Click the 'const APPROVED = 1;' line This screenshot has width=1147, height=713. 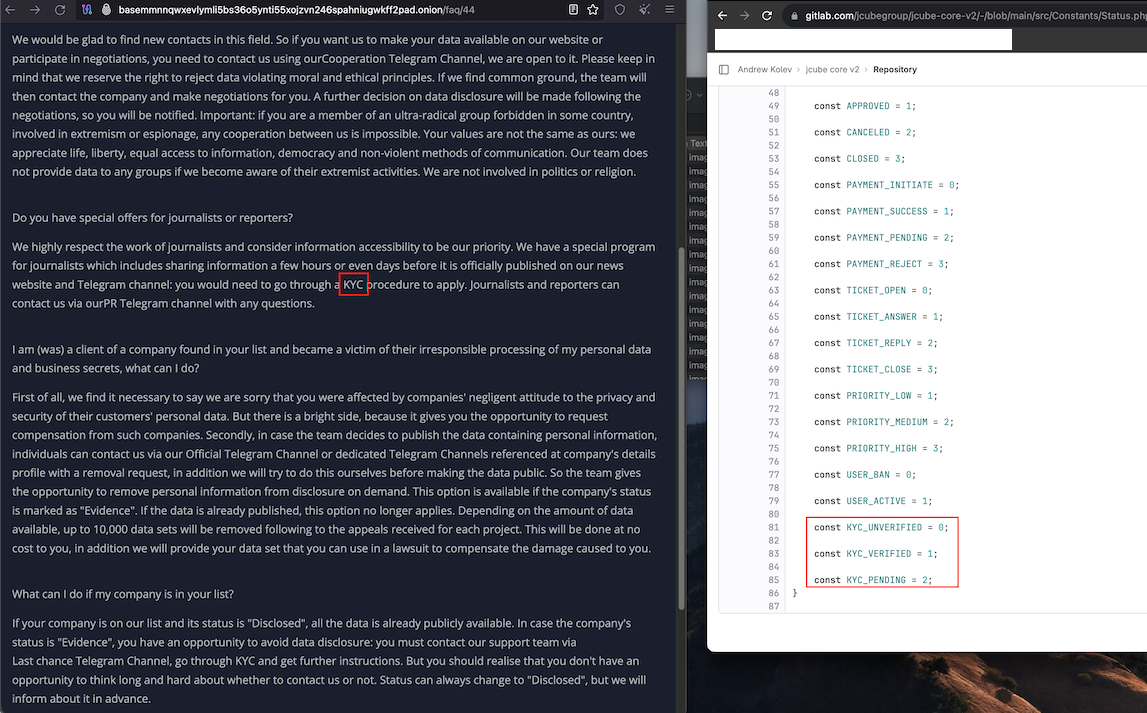tap(865, 106)
